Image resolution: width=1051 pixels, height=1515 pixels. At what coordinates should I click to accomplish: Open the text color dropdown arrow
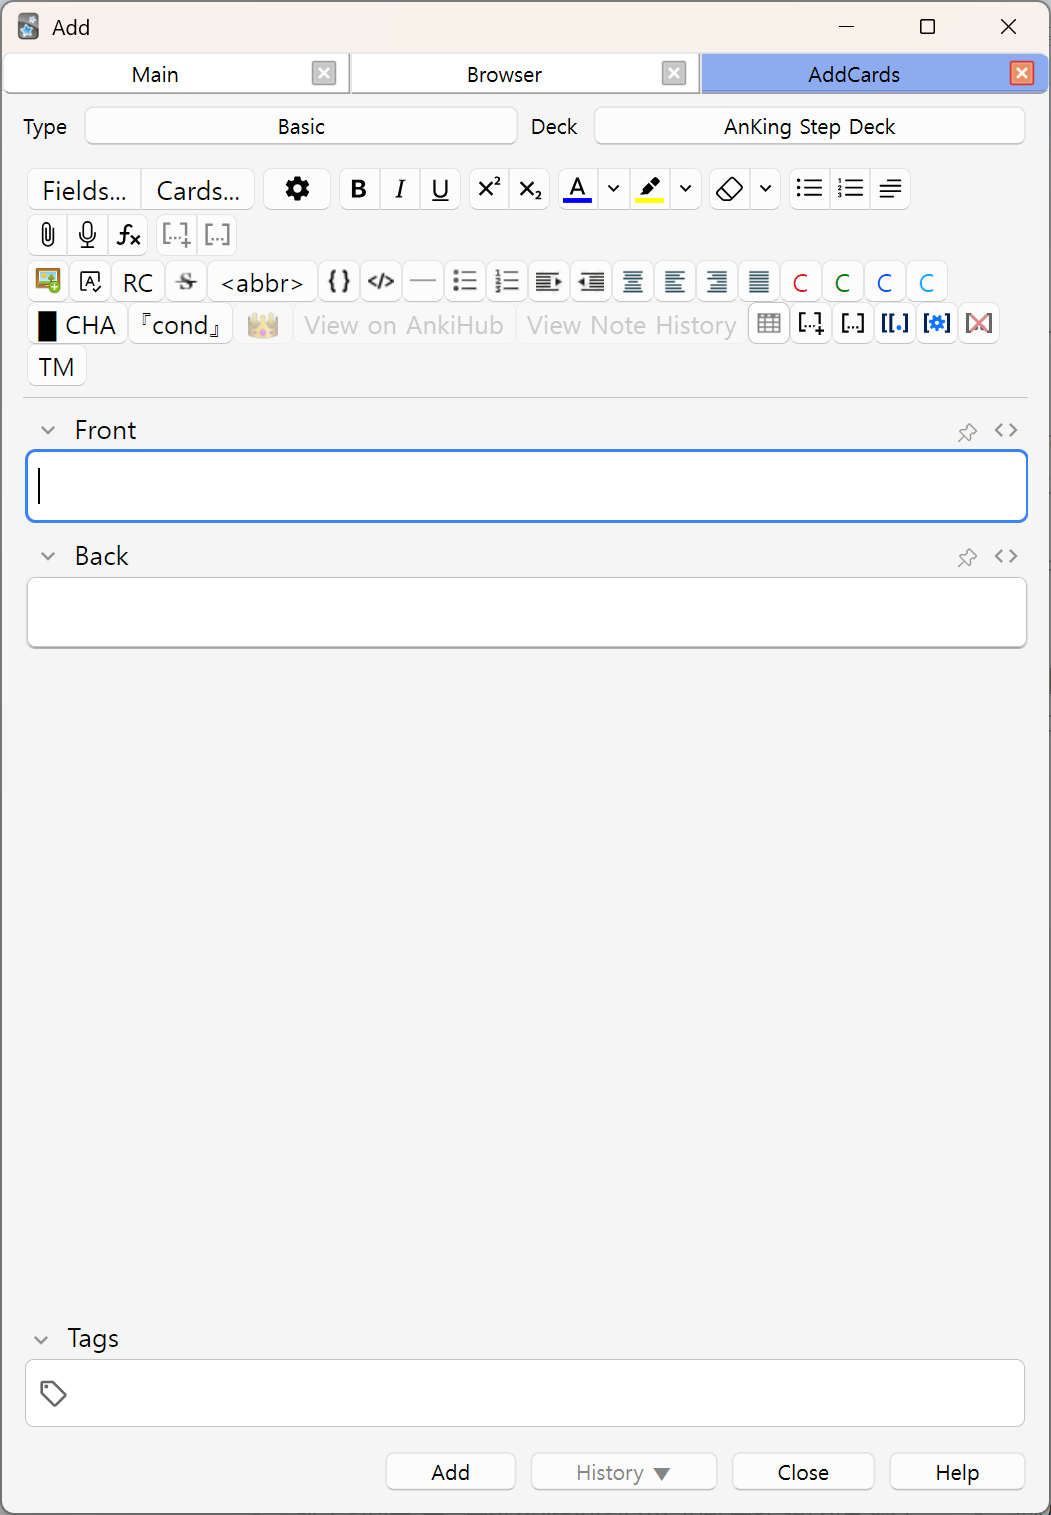click(x=613, y=189)
